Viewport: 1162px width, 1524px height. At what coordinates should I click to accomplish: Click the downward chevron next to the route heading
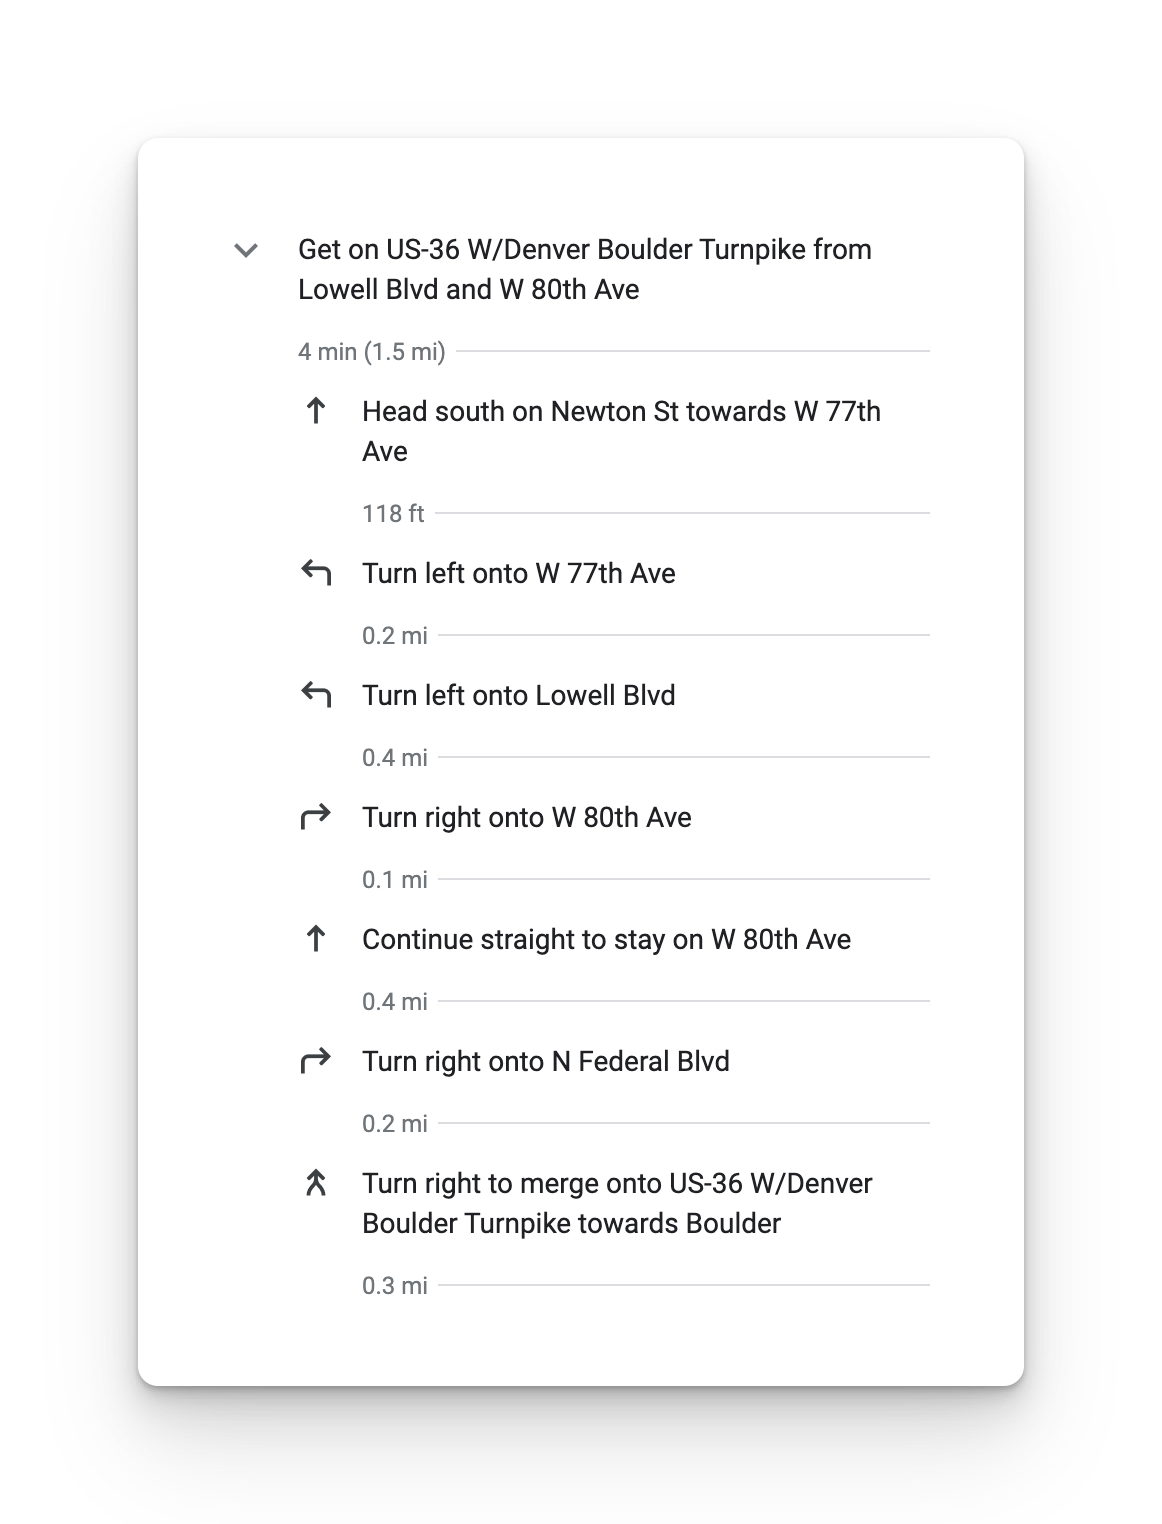coord(245,251)
